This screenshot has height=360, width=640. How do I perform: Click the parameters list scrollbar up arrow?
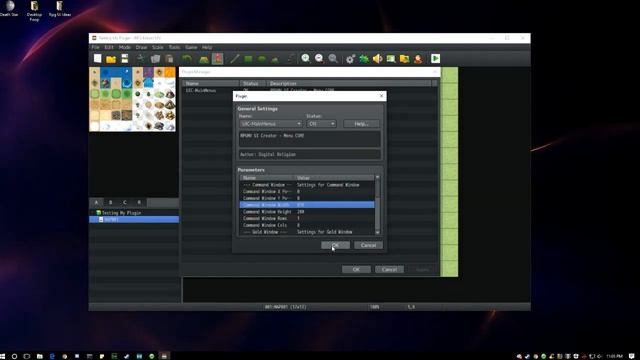coord(378,178)
